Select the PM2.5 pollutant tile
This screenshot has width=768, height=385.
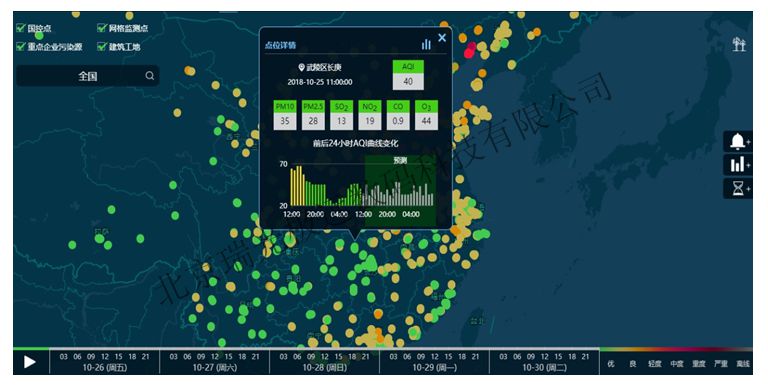tap(313, 115)
